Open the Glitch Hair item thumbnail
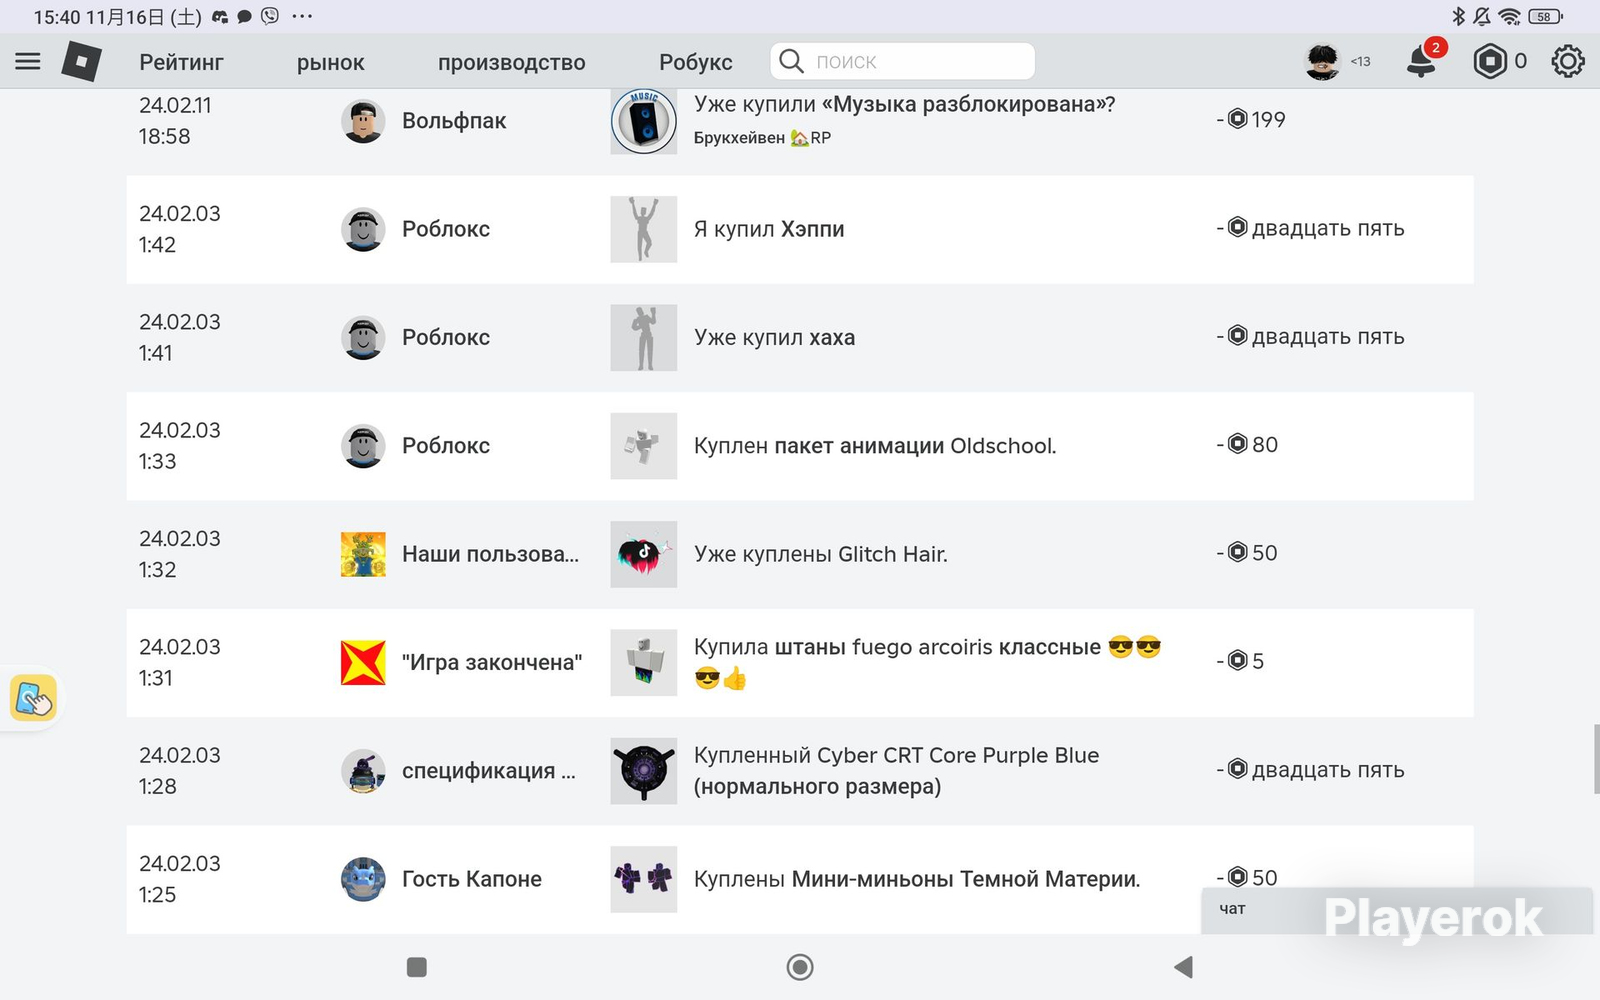Image resolution: width=1600 pixels, height=1000 pixels. point(644,554)
